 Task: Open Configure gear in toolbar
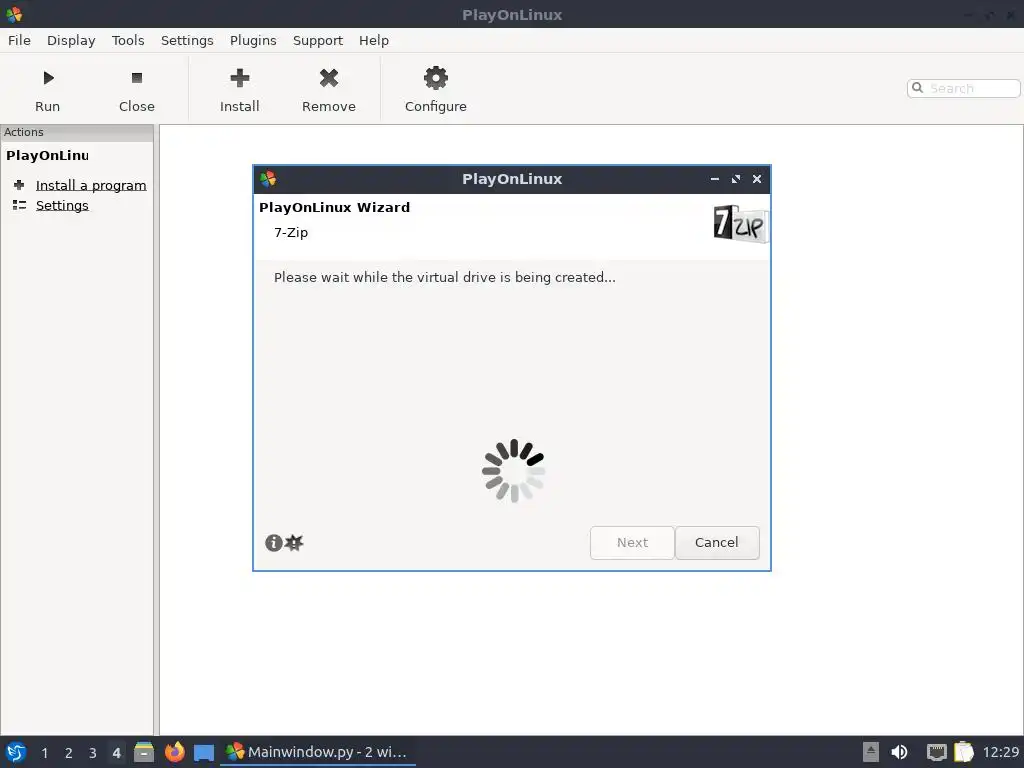(436, 78)
